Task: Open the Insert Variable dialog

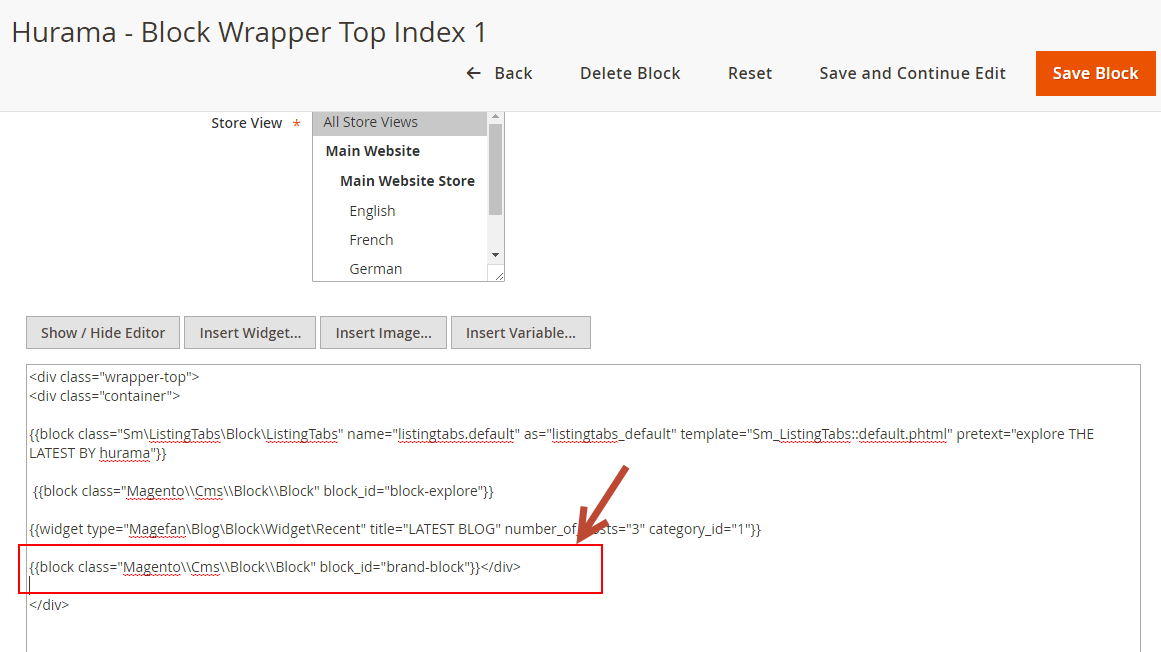Action: 520,333
